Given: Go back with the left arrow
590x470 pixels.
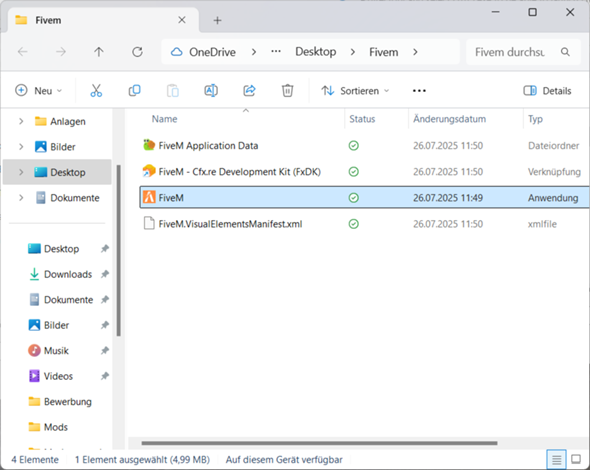Looking at the screenshot, I should coord(23,52).
